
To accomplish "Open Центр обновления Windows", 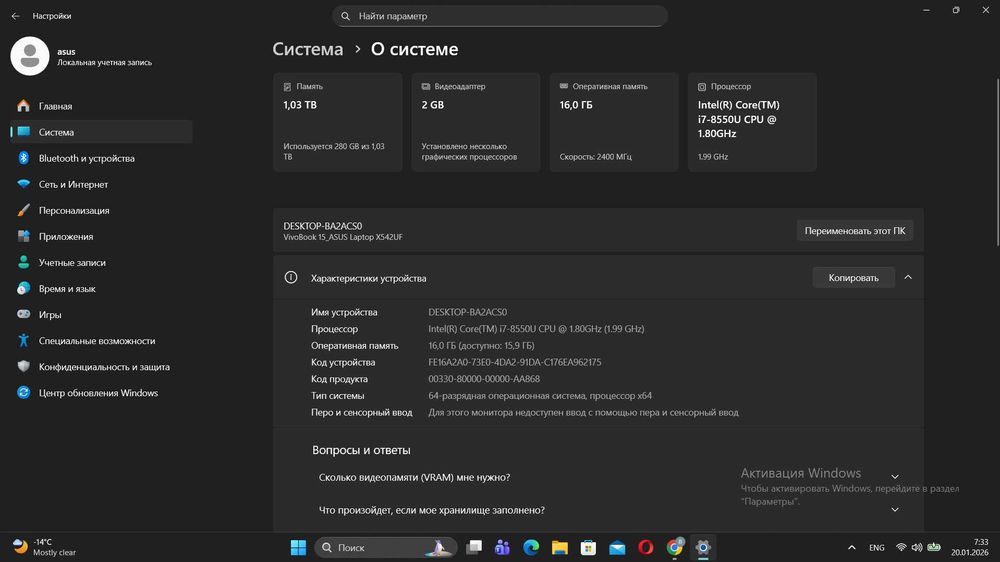I will tap(101, 393).
